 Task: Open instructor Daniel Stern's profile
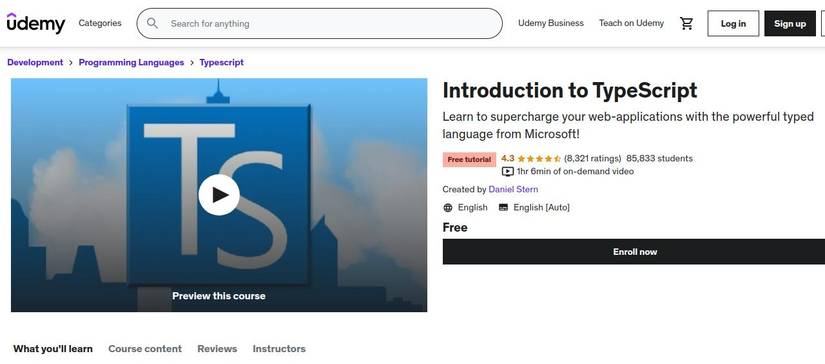[x=513, y=189]
